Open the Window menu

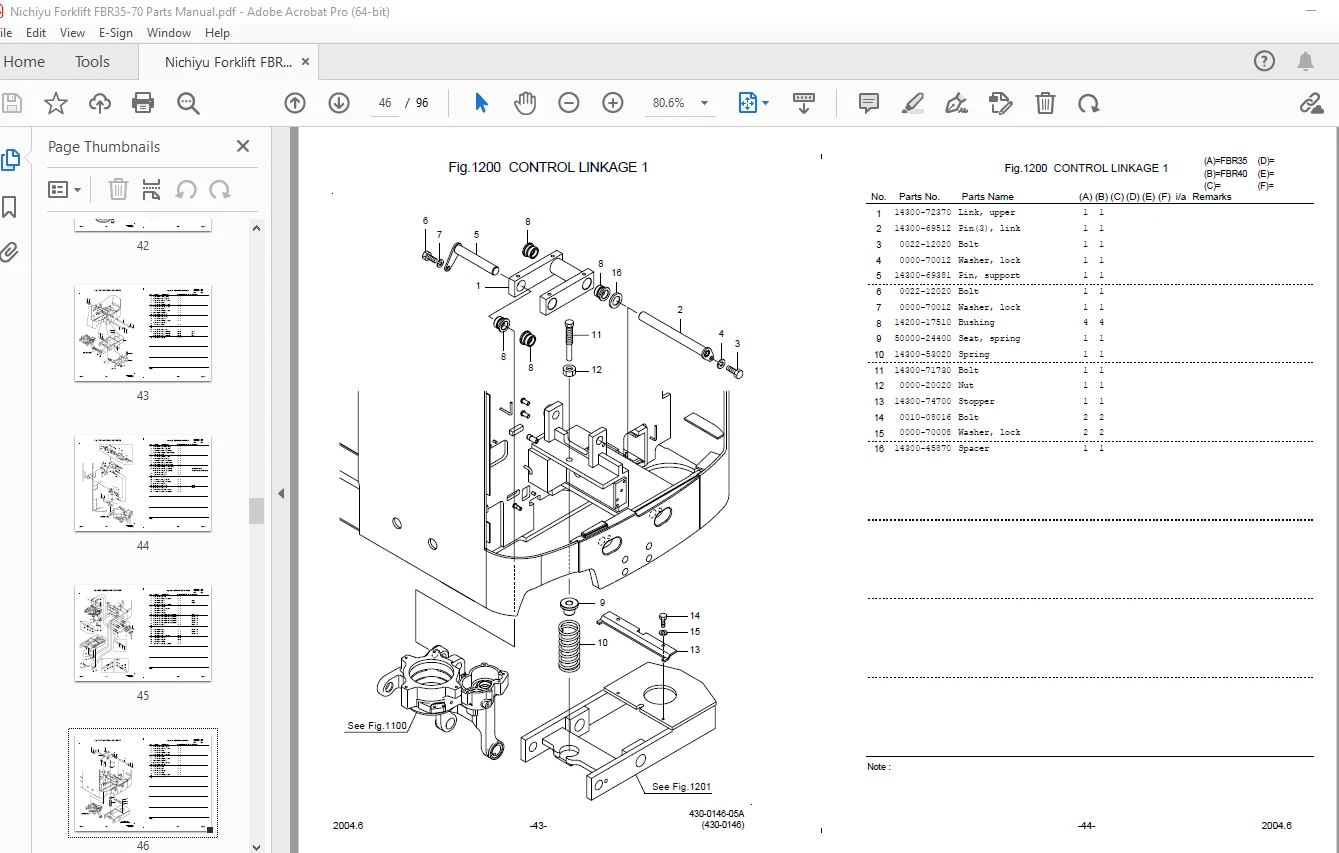click(x=169, y=33)
